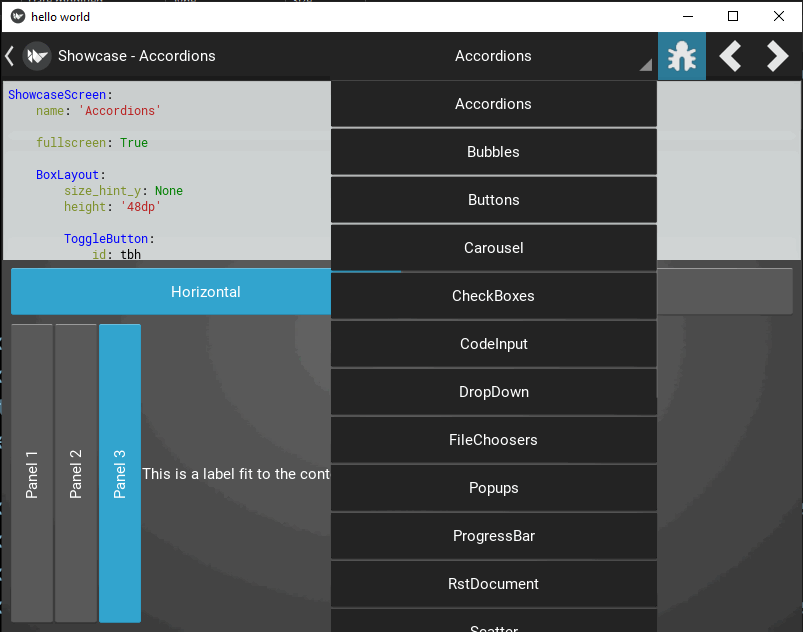This screenshot has height=632, width=803.
Task: Click the 'size_hint_y: None' code line
Action: tap(123, 191)
